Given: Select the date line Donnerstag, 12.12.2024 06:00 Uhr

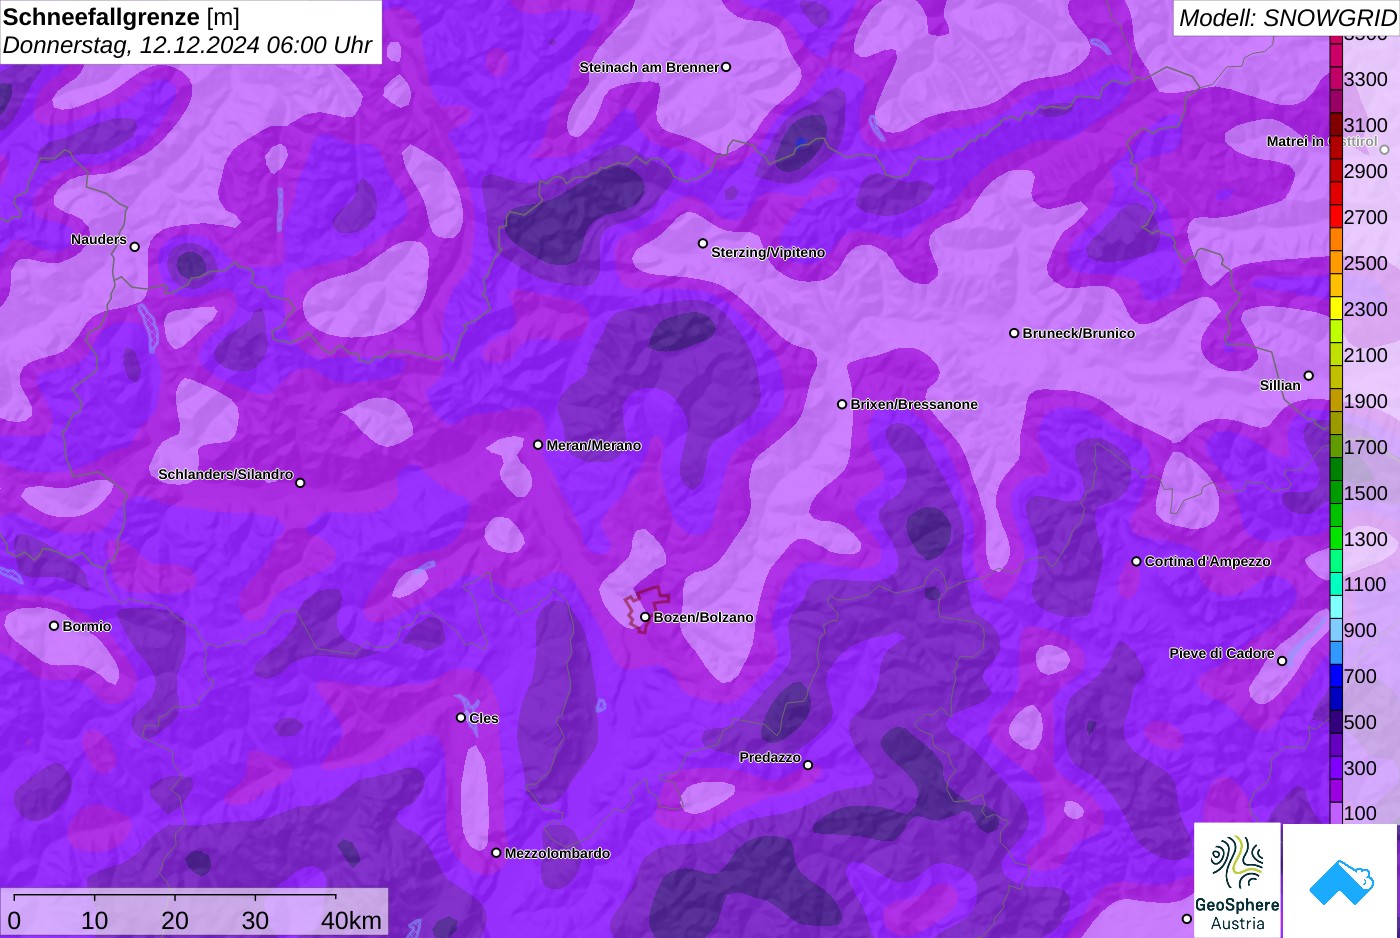Looking at the screenshot, I should coord(187,45).
